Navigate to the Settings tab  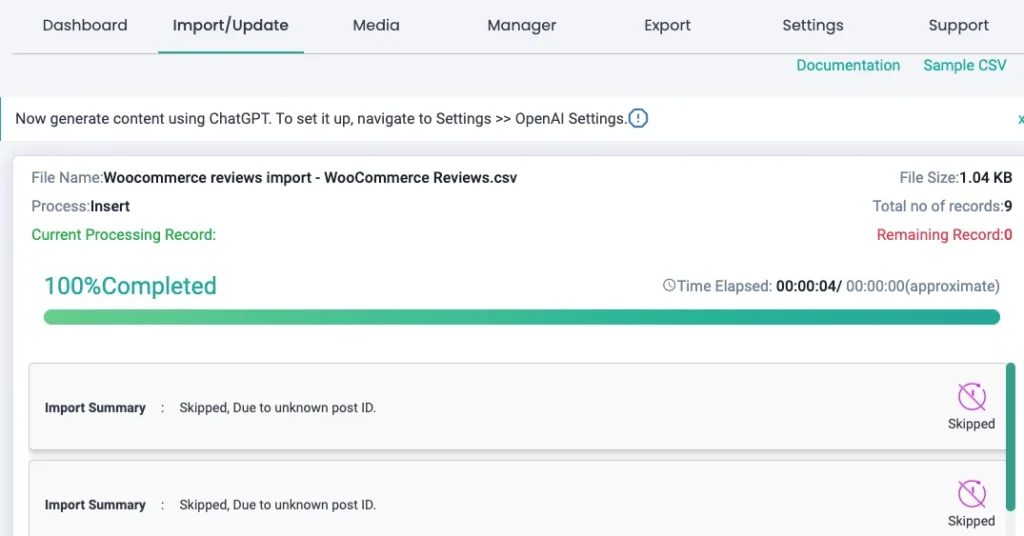(812, 26)
